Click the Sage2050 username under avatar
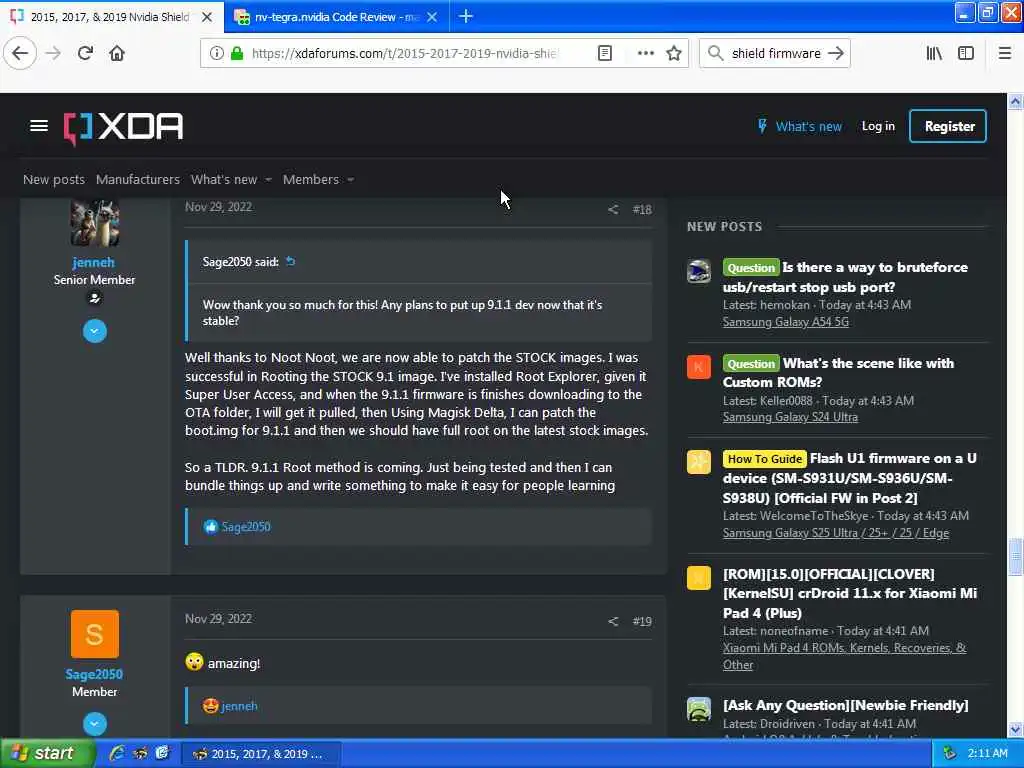The height and width of the screenshot is (768, 1024). pyautogui.click(x=94, y=675)
